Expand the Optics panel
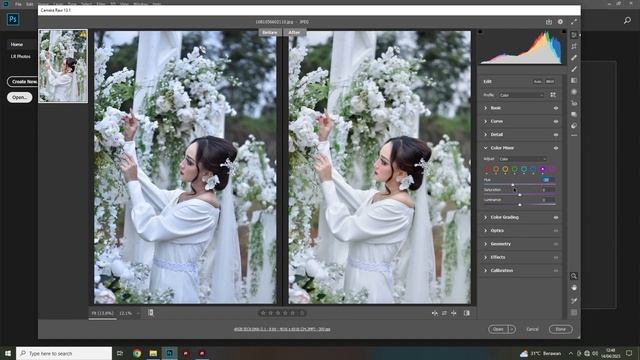The width and height of the screenshot is (640, 360). click(x=486, y=231)
